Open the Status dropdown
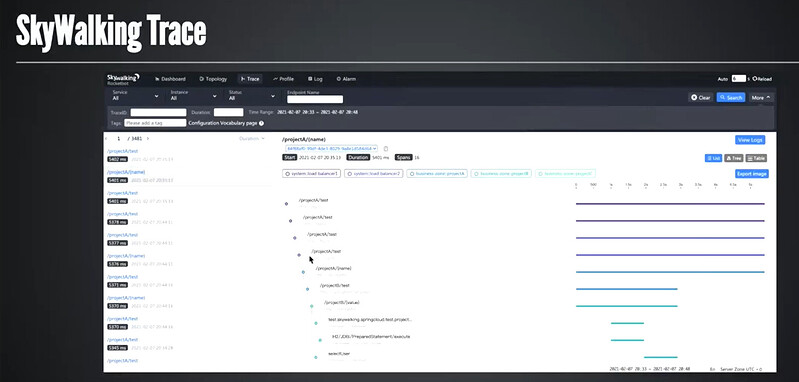The image size is (799, 382). click(x=252, y=95)
